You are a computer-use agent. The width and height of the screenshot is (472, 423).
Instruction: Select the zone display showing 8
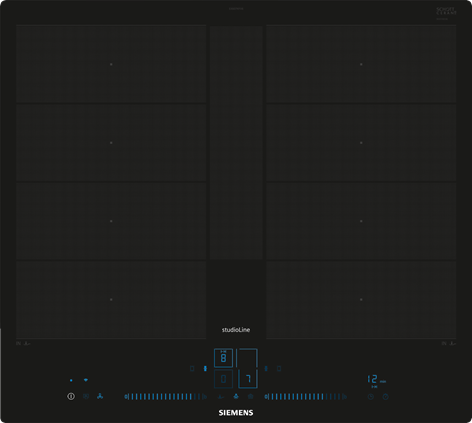[223, 358]
